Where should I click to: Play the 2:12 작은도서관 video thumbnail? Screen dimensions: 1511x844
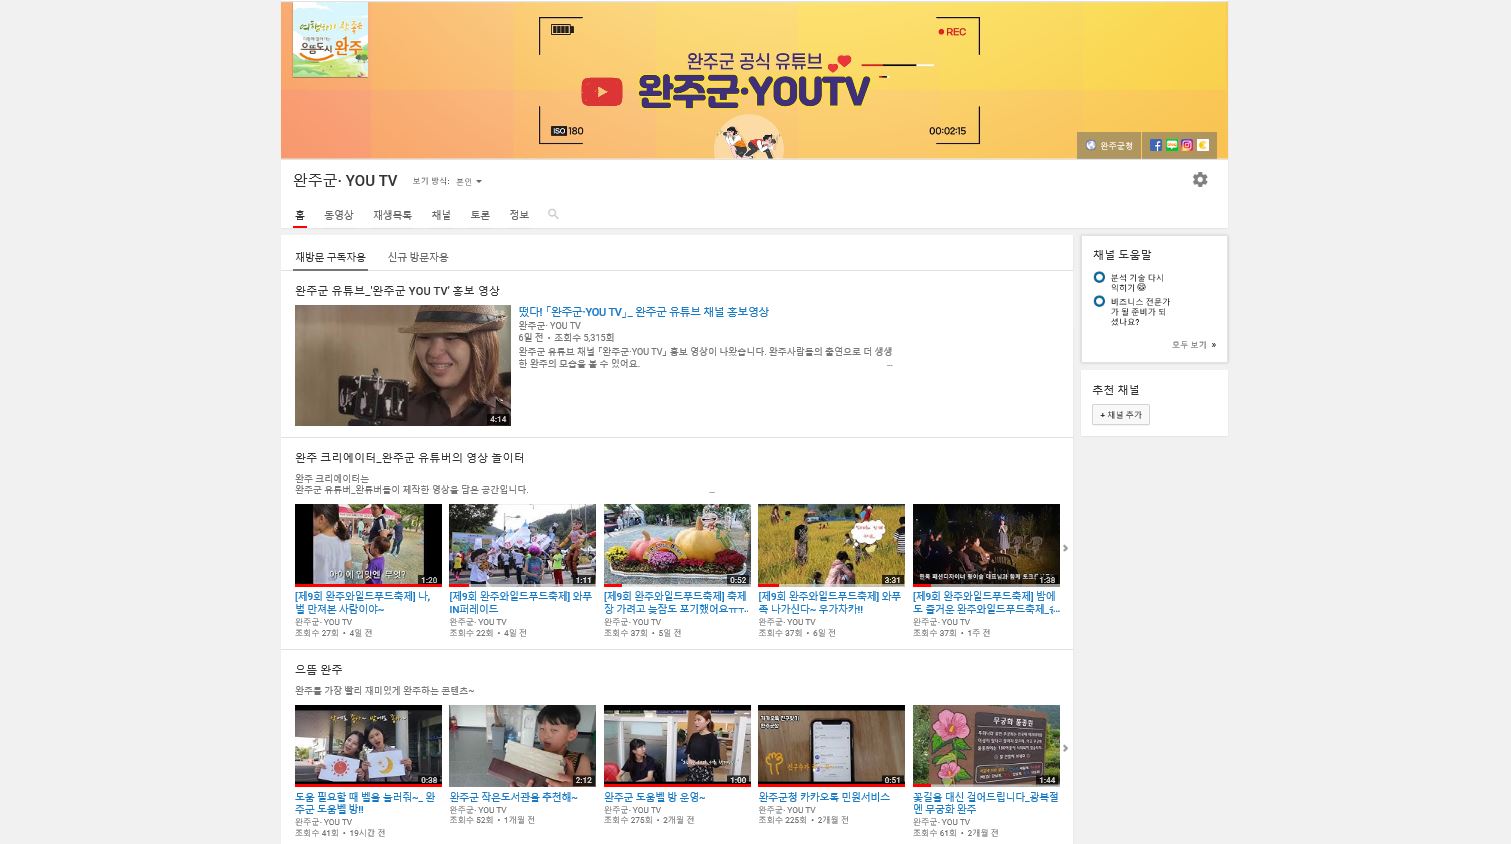[x=522, y=746]
